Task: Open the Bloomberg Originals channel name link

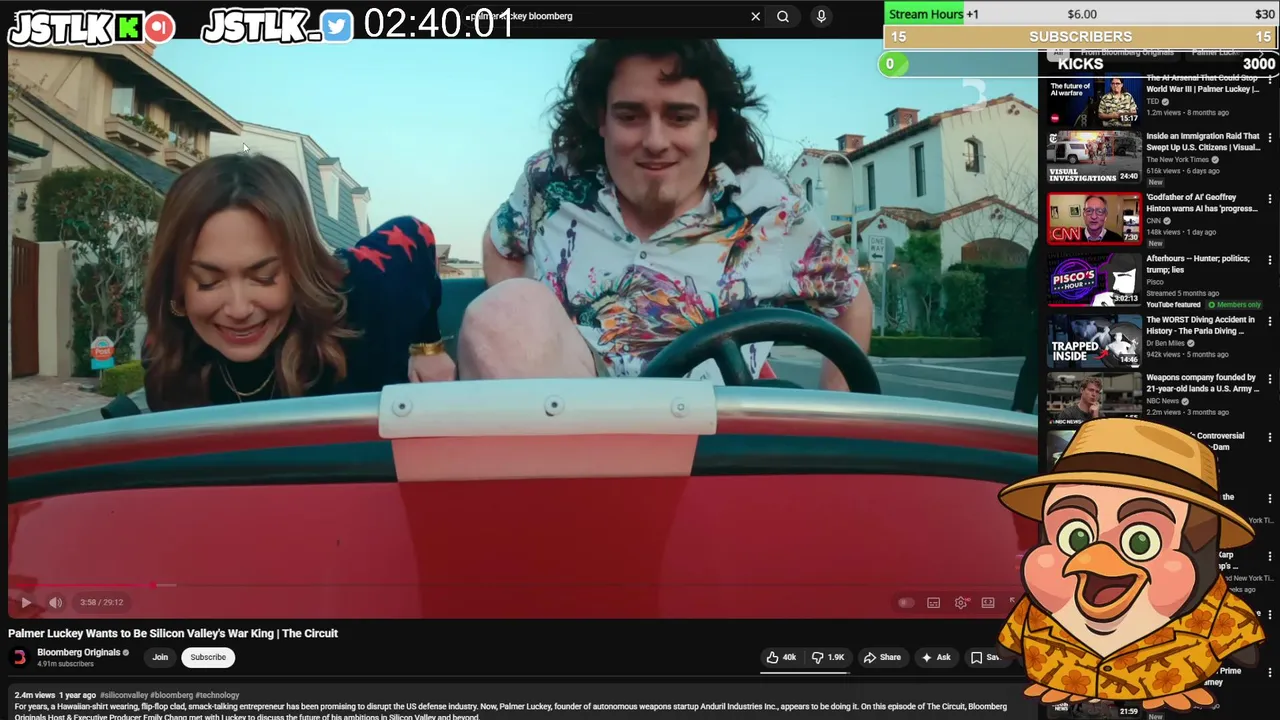Action: point(78,652)
